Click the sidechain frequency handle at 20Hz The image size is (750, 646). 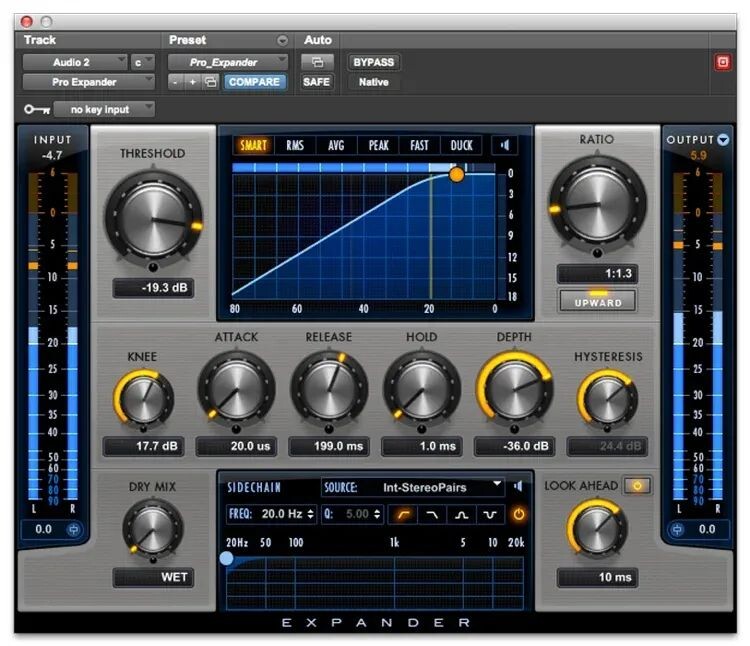226,558
